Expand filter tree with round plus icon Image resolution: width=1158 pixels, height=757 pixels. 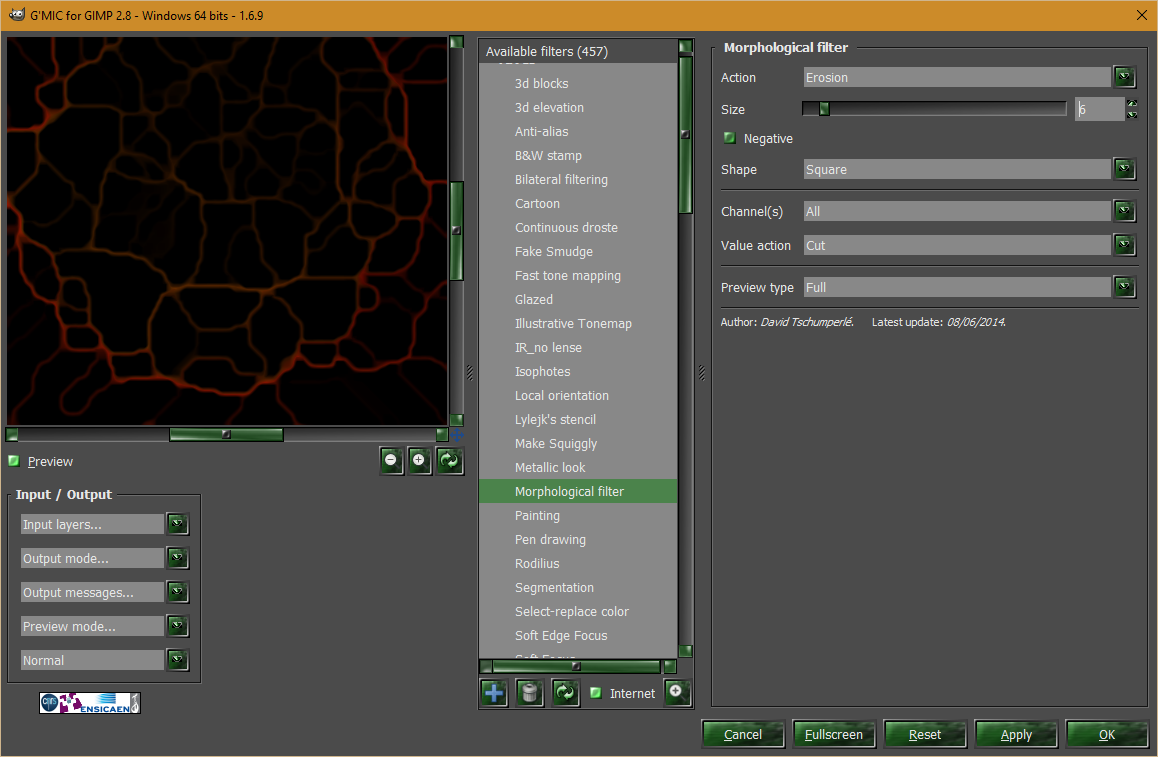point(676,692)
